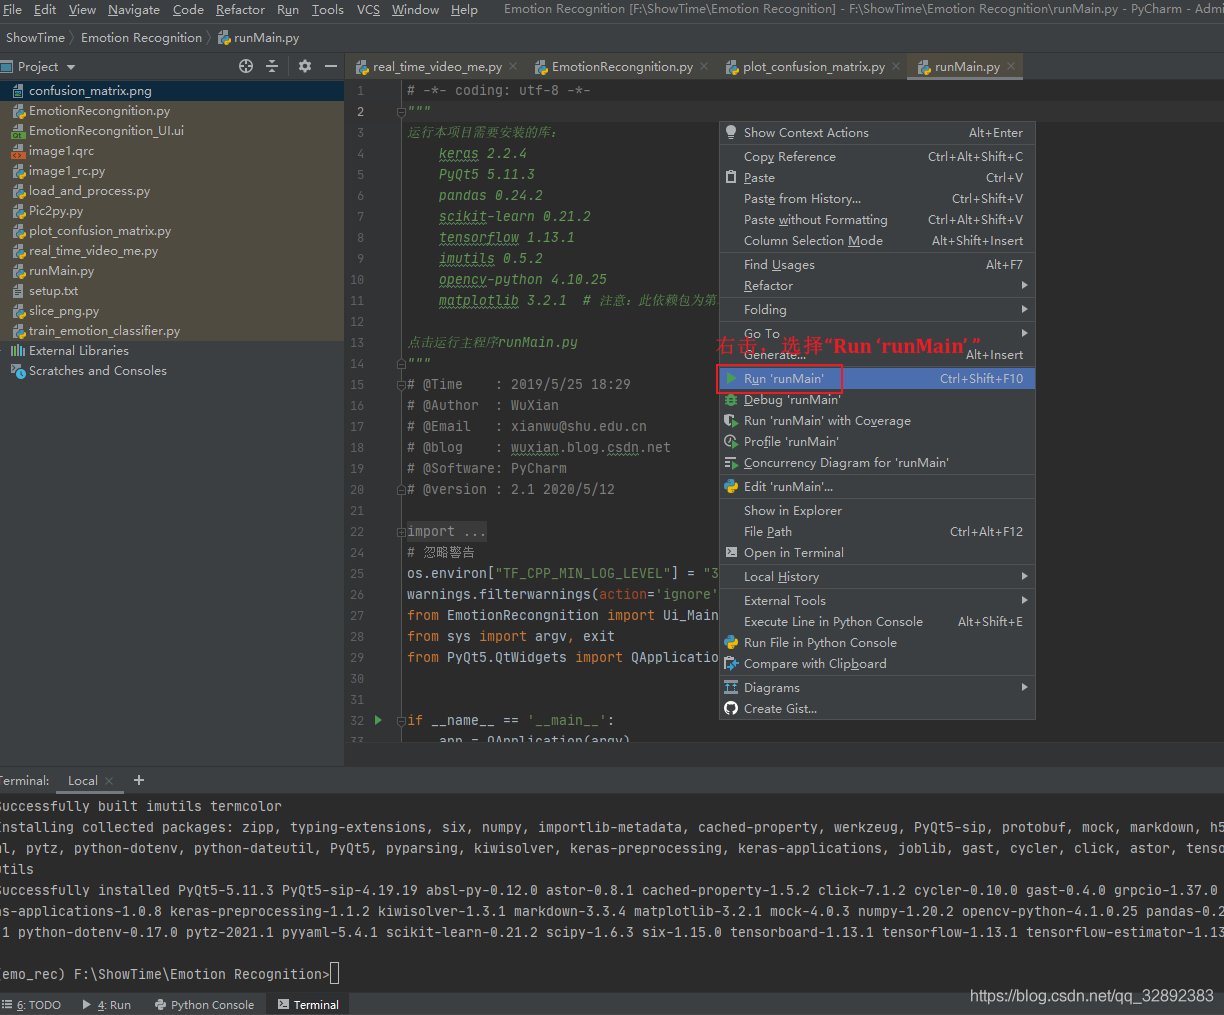Image resolution: width=1224 pixels, height=1015 pixels.
Task: Click the green play icon of Run 'runMain'
Action: click(x=731, y=379)
